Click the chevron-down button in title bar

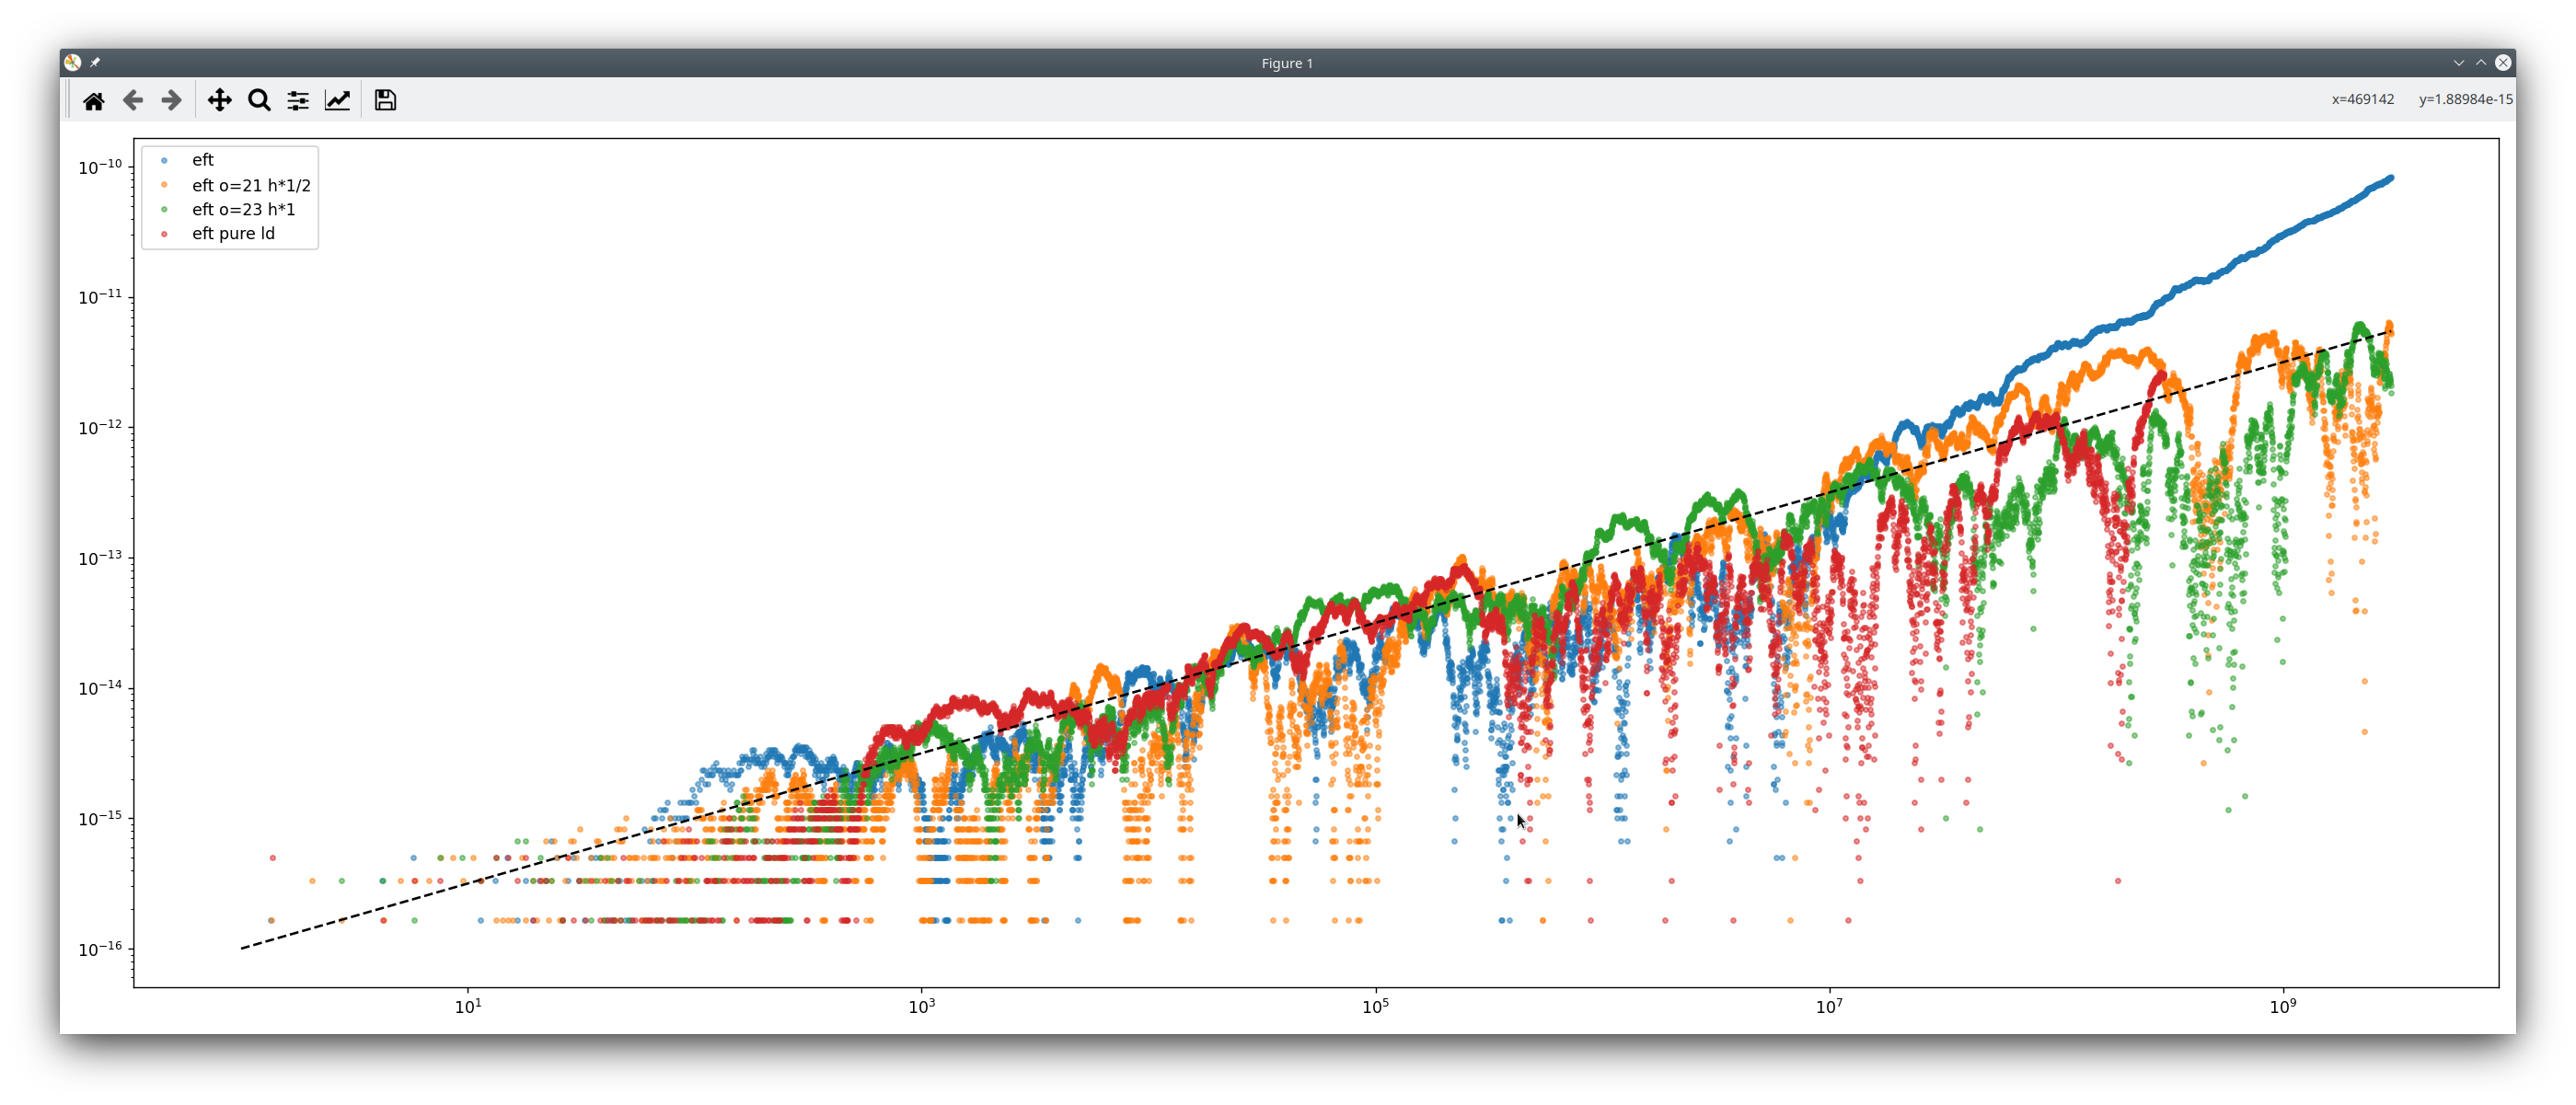pos(2458,62)
